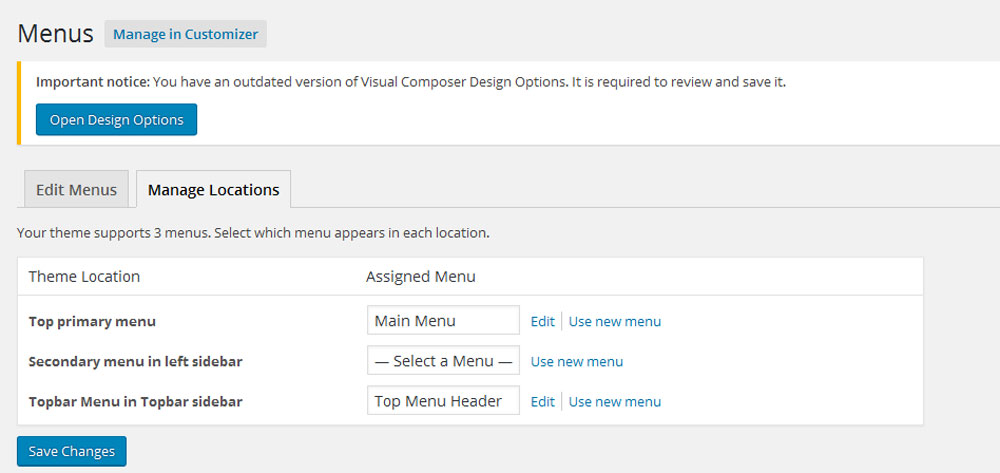1000x473 pixels.
Task: Click Use new menu for Top primary menu
Action: click(614, 321)
